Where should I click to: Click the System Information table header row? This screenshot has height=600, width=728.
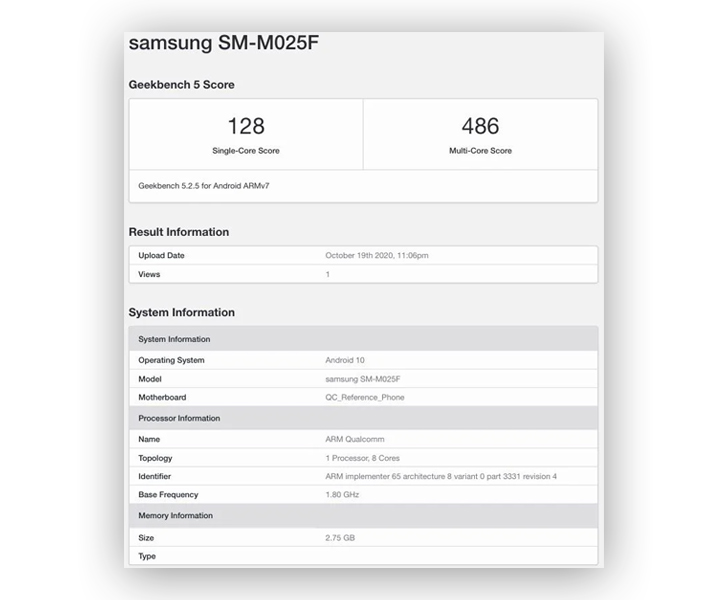pyautogui.click(x=364, y=339)
